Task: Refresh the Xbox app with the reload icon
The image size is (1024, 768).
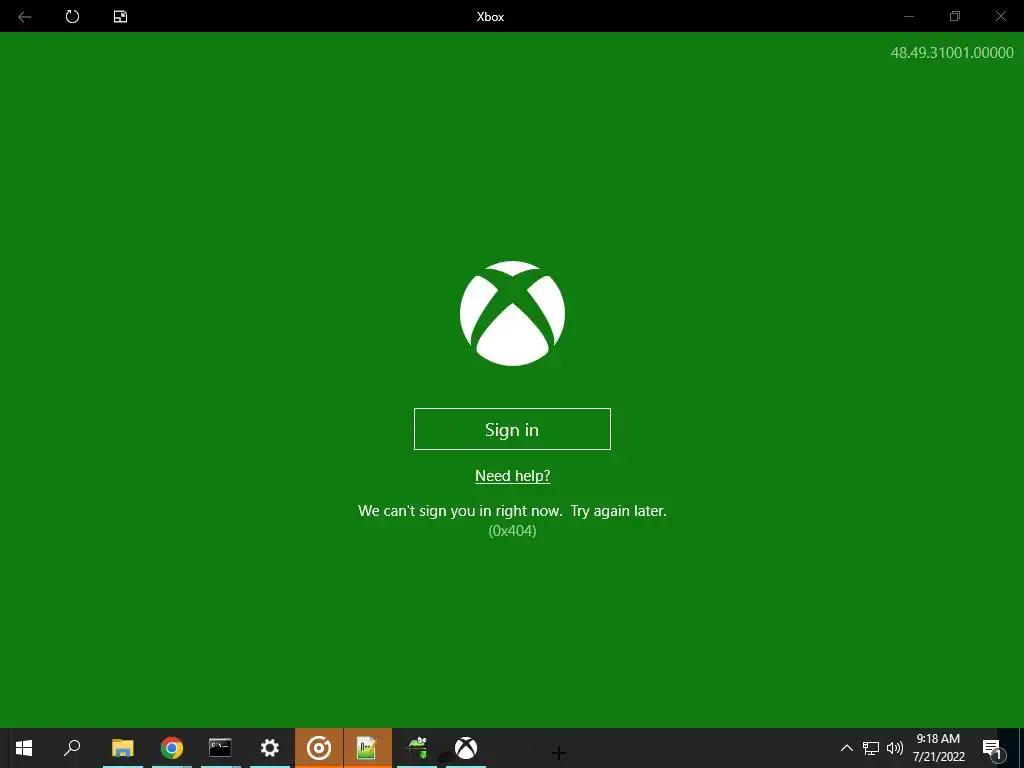Action: [72, 16]
